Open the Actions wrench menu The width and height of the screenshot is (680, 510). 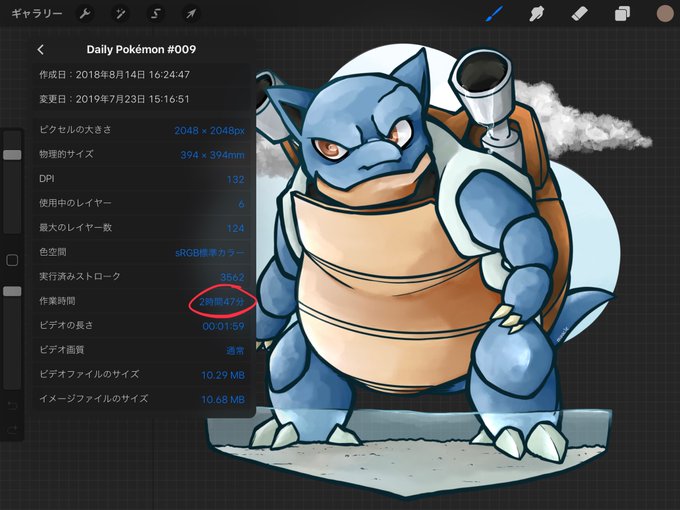[x=85, y=14]
